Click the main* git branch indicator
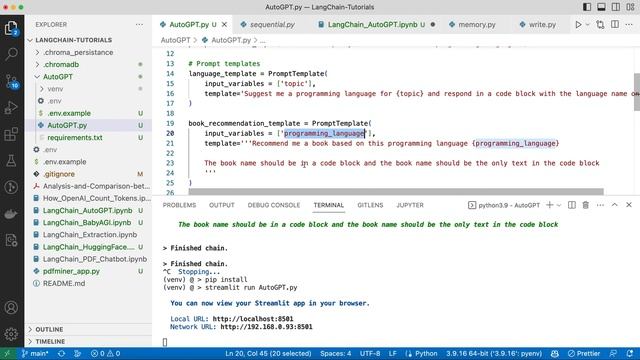The image size is (640, 360). click(35, 353)
